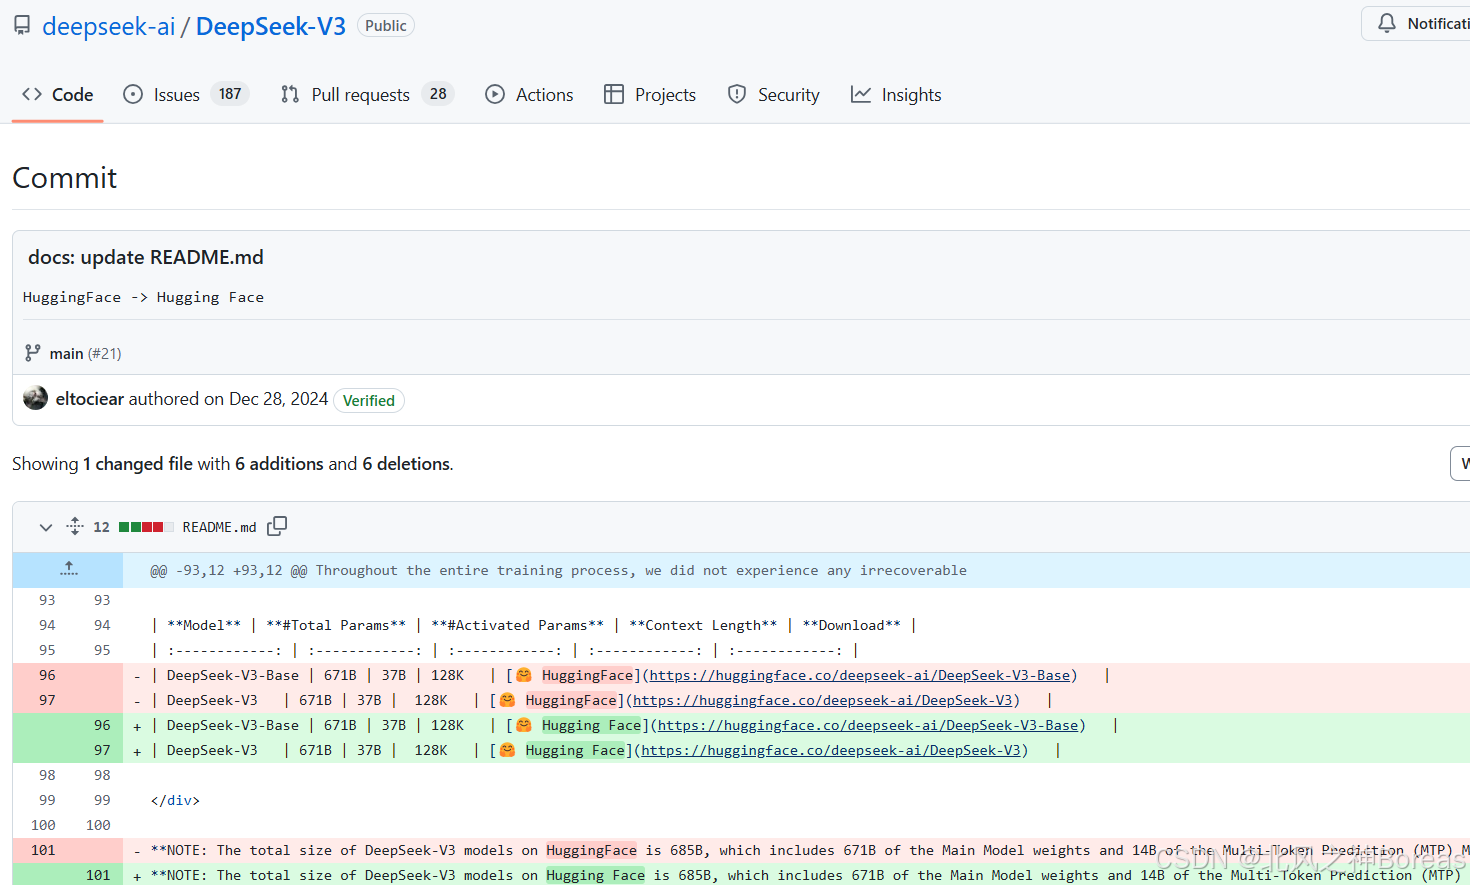Select the Actions play icon
Viewport: 1470px width, 885px height.
(495, 94)
